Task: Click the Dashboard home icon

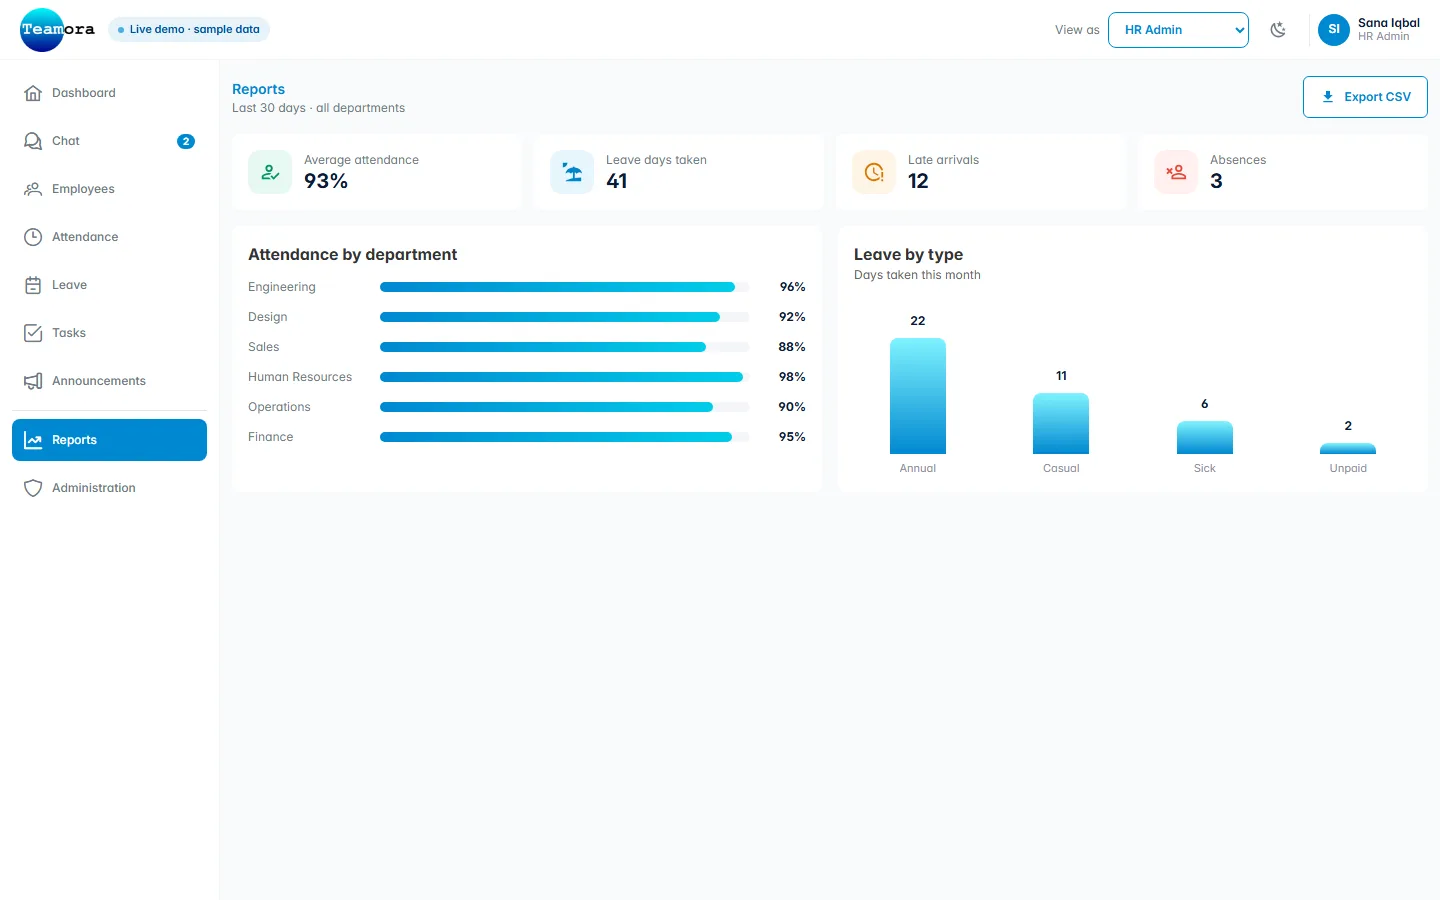Action: point(33,93)
